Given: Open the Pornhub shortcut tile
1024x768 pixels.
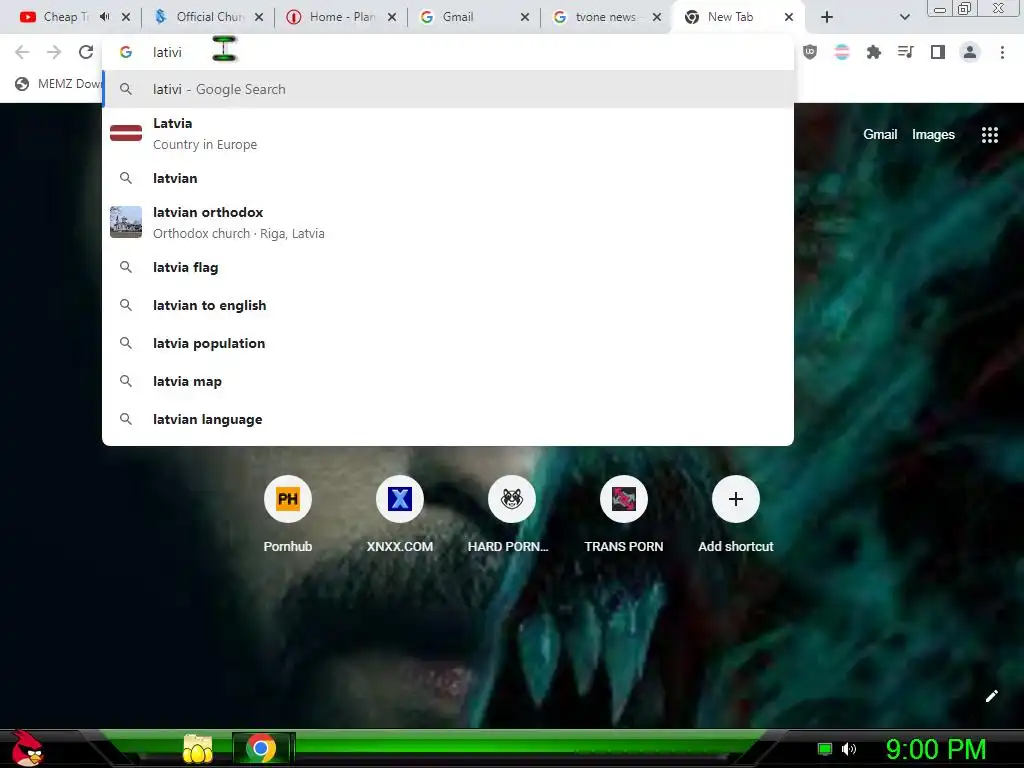Looking at the screenshot, I should point(287,515).
